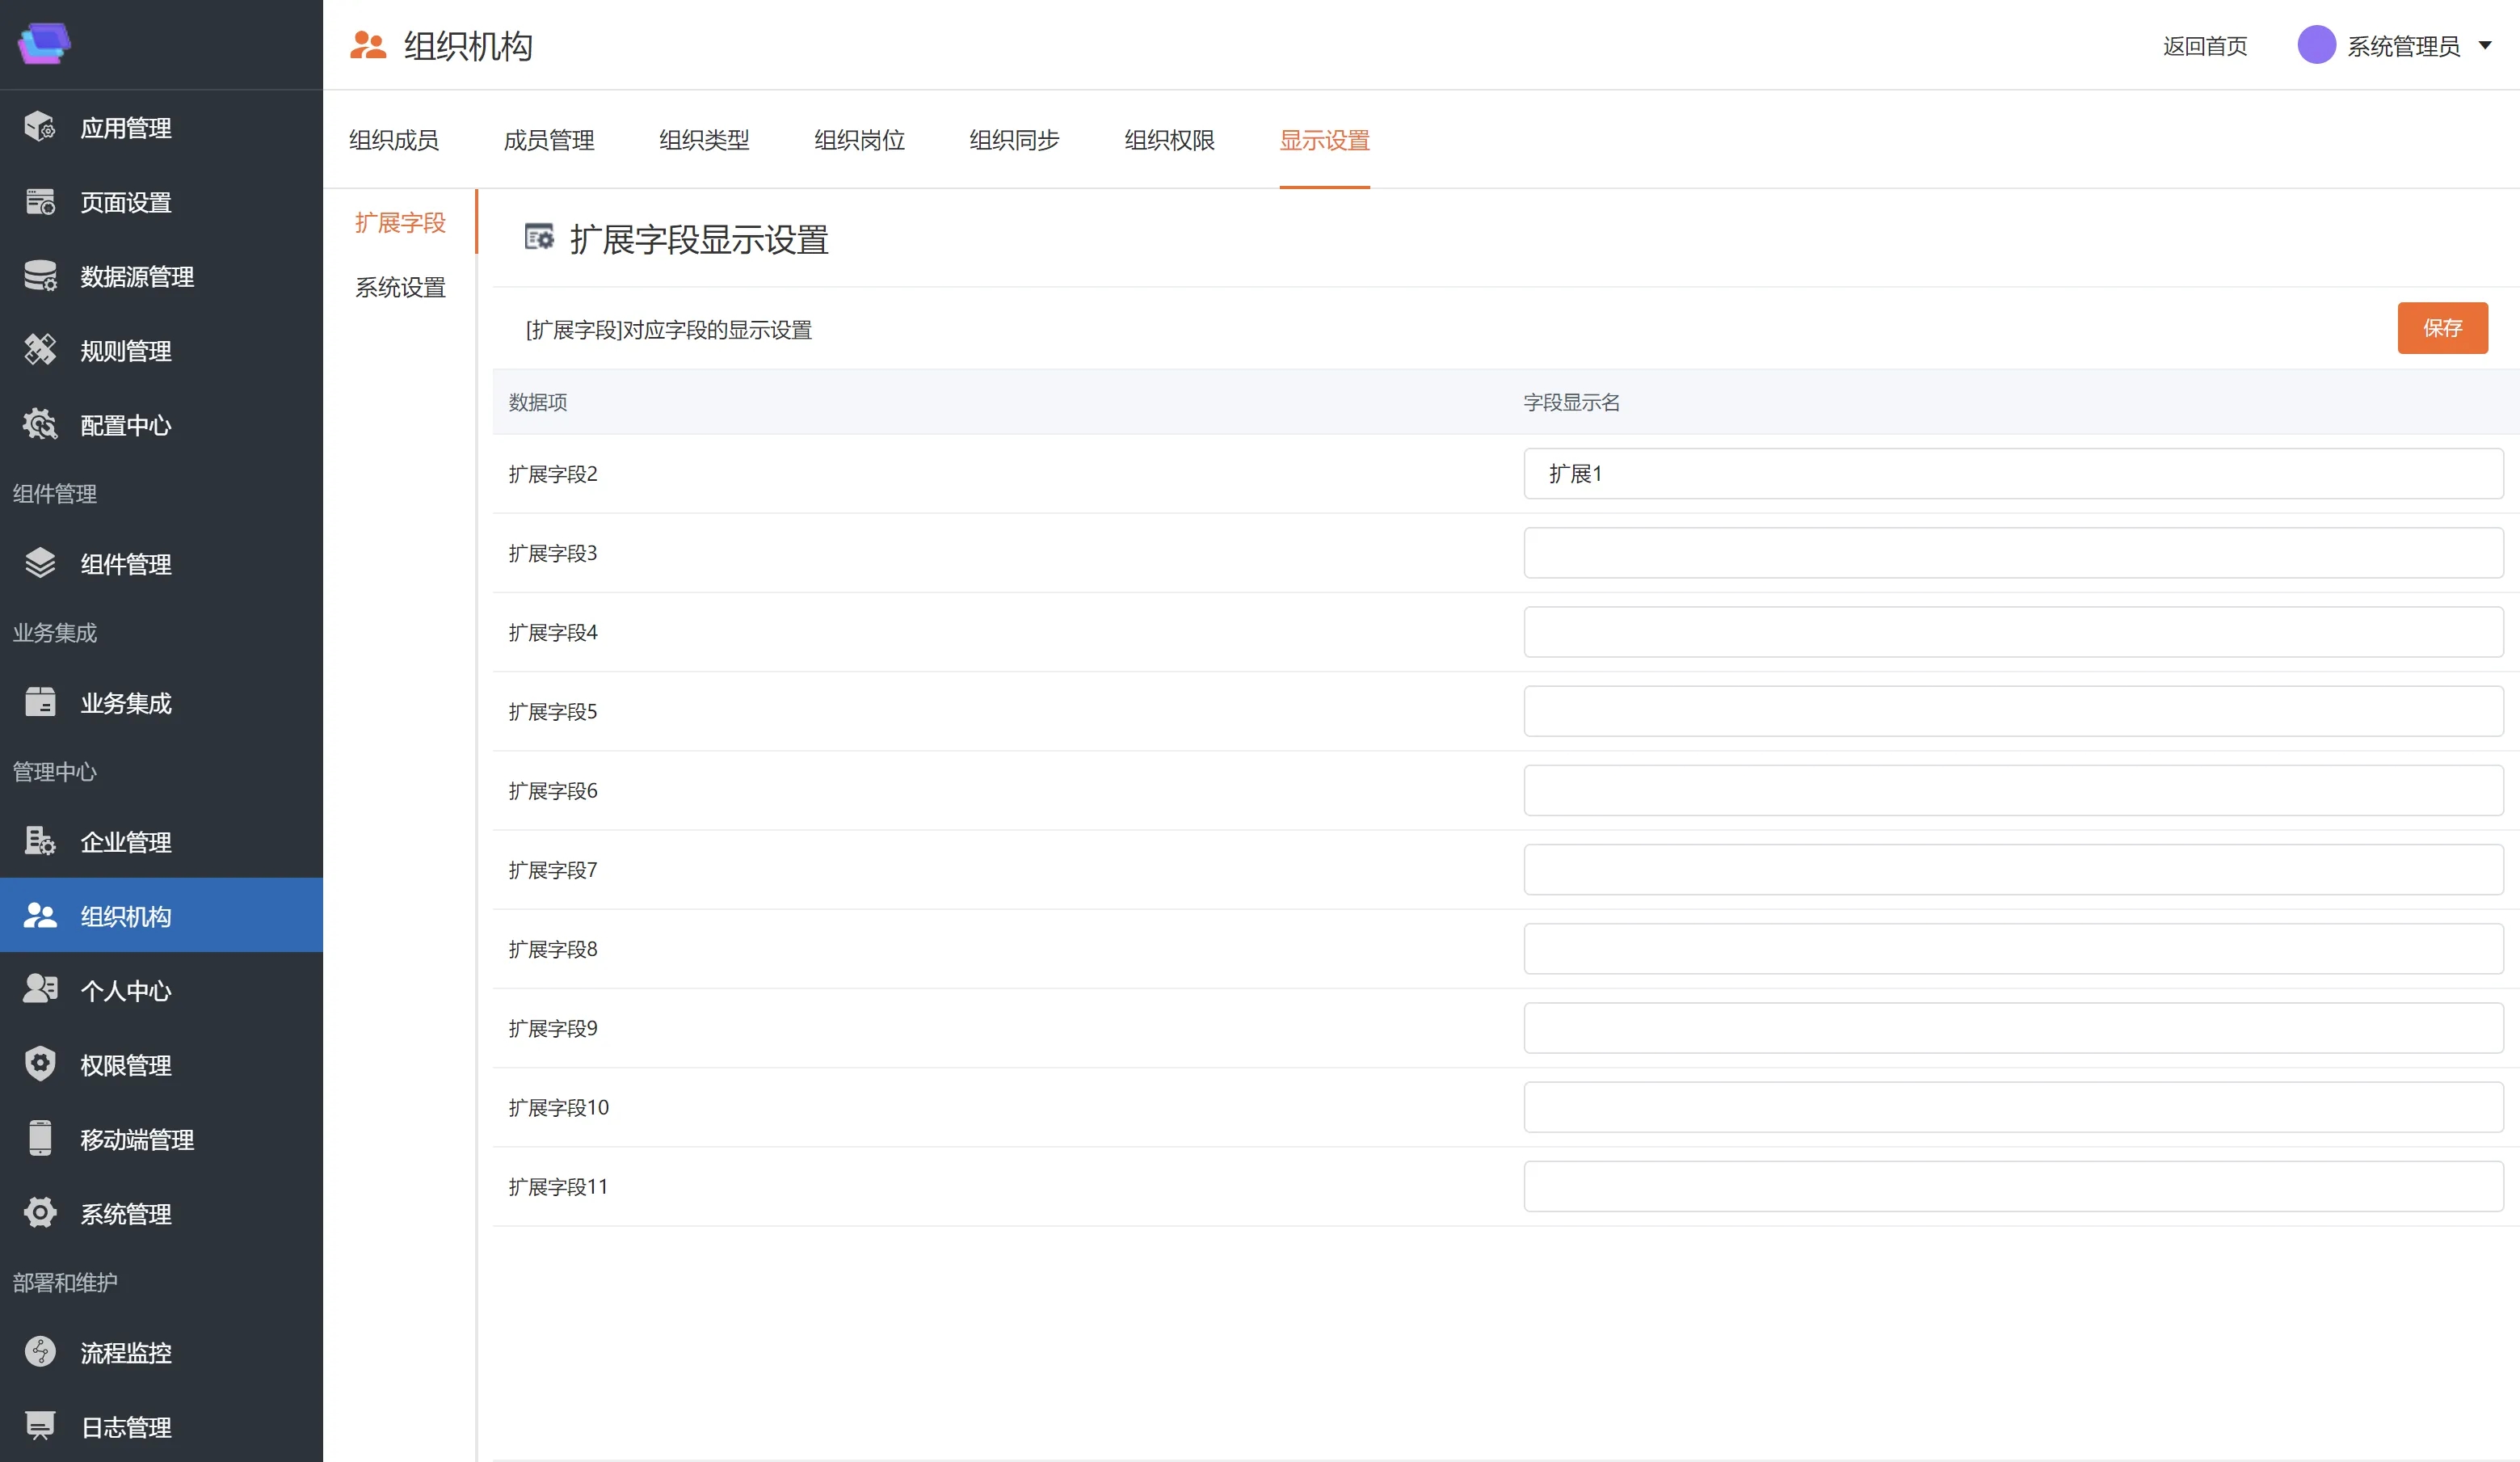Switch to the 组织权限 tab

[1168, 140]
